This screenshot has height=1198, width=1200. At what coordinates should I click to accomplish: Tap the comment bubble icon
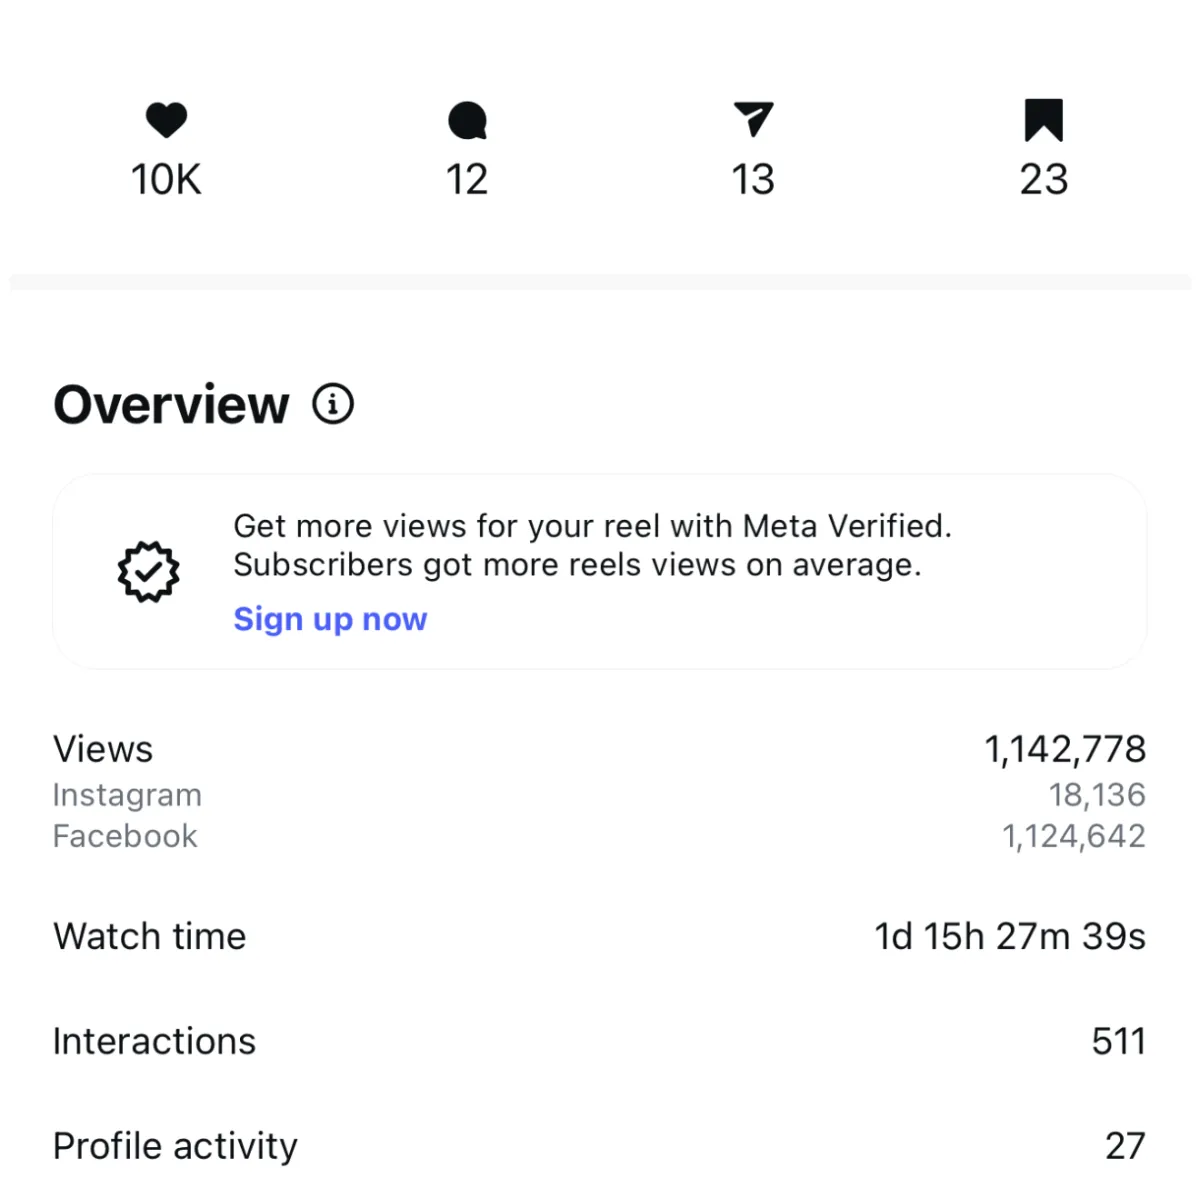467,121
